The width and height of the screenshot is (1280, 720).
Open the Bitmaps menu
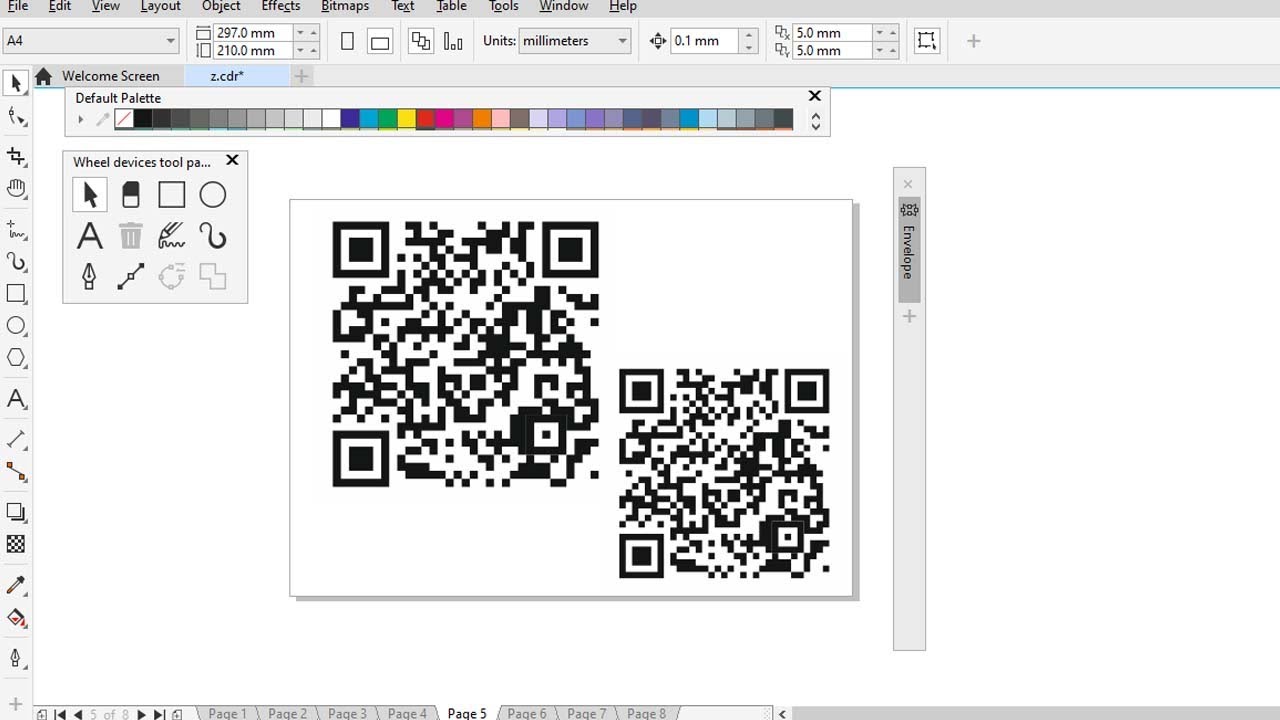coord(345,6)
